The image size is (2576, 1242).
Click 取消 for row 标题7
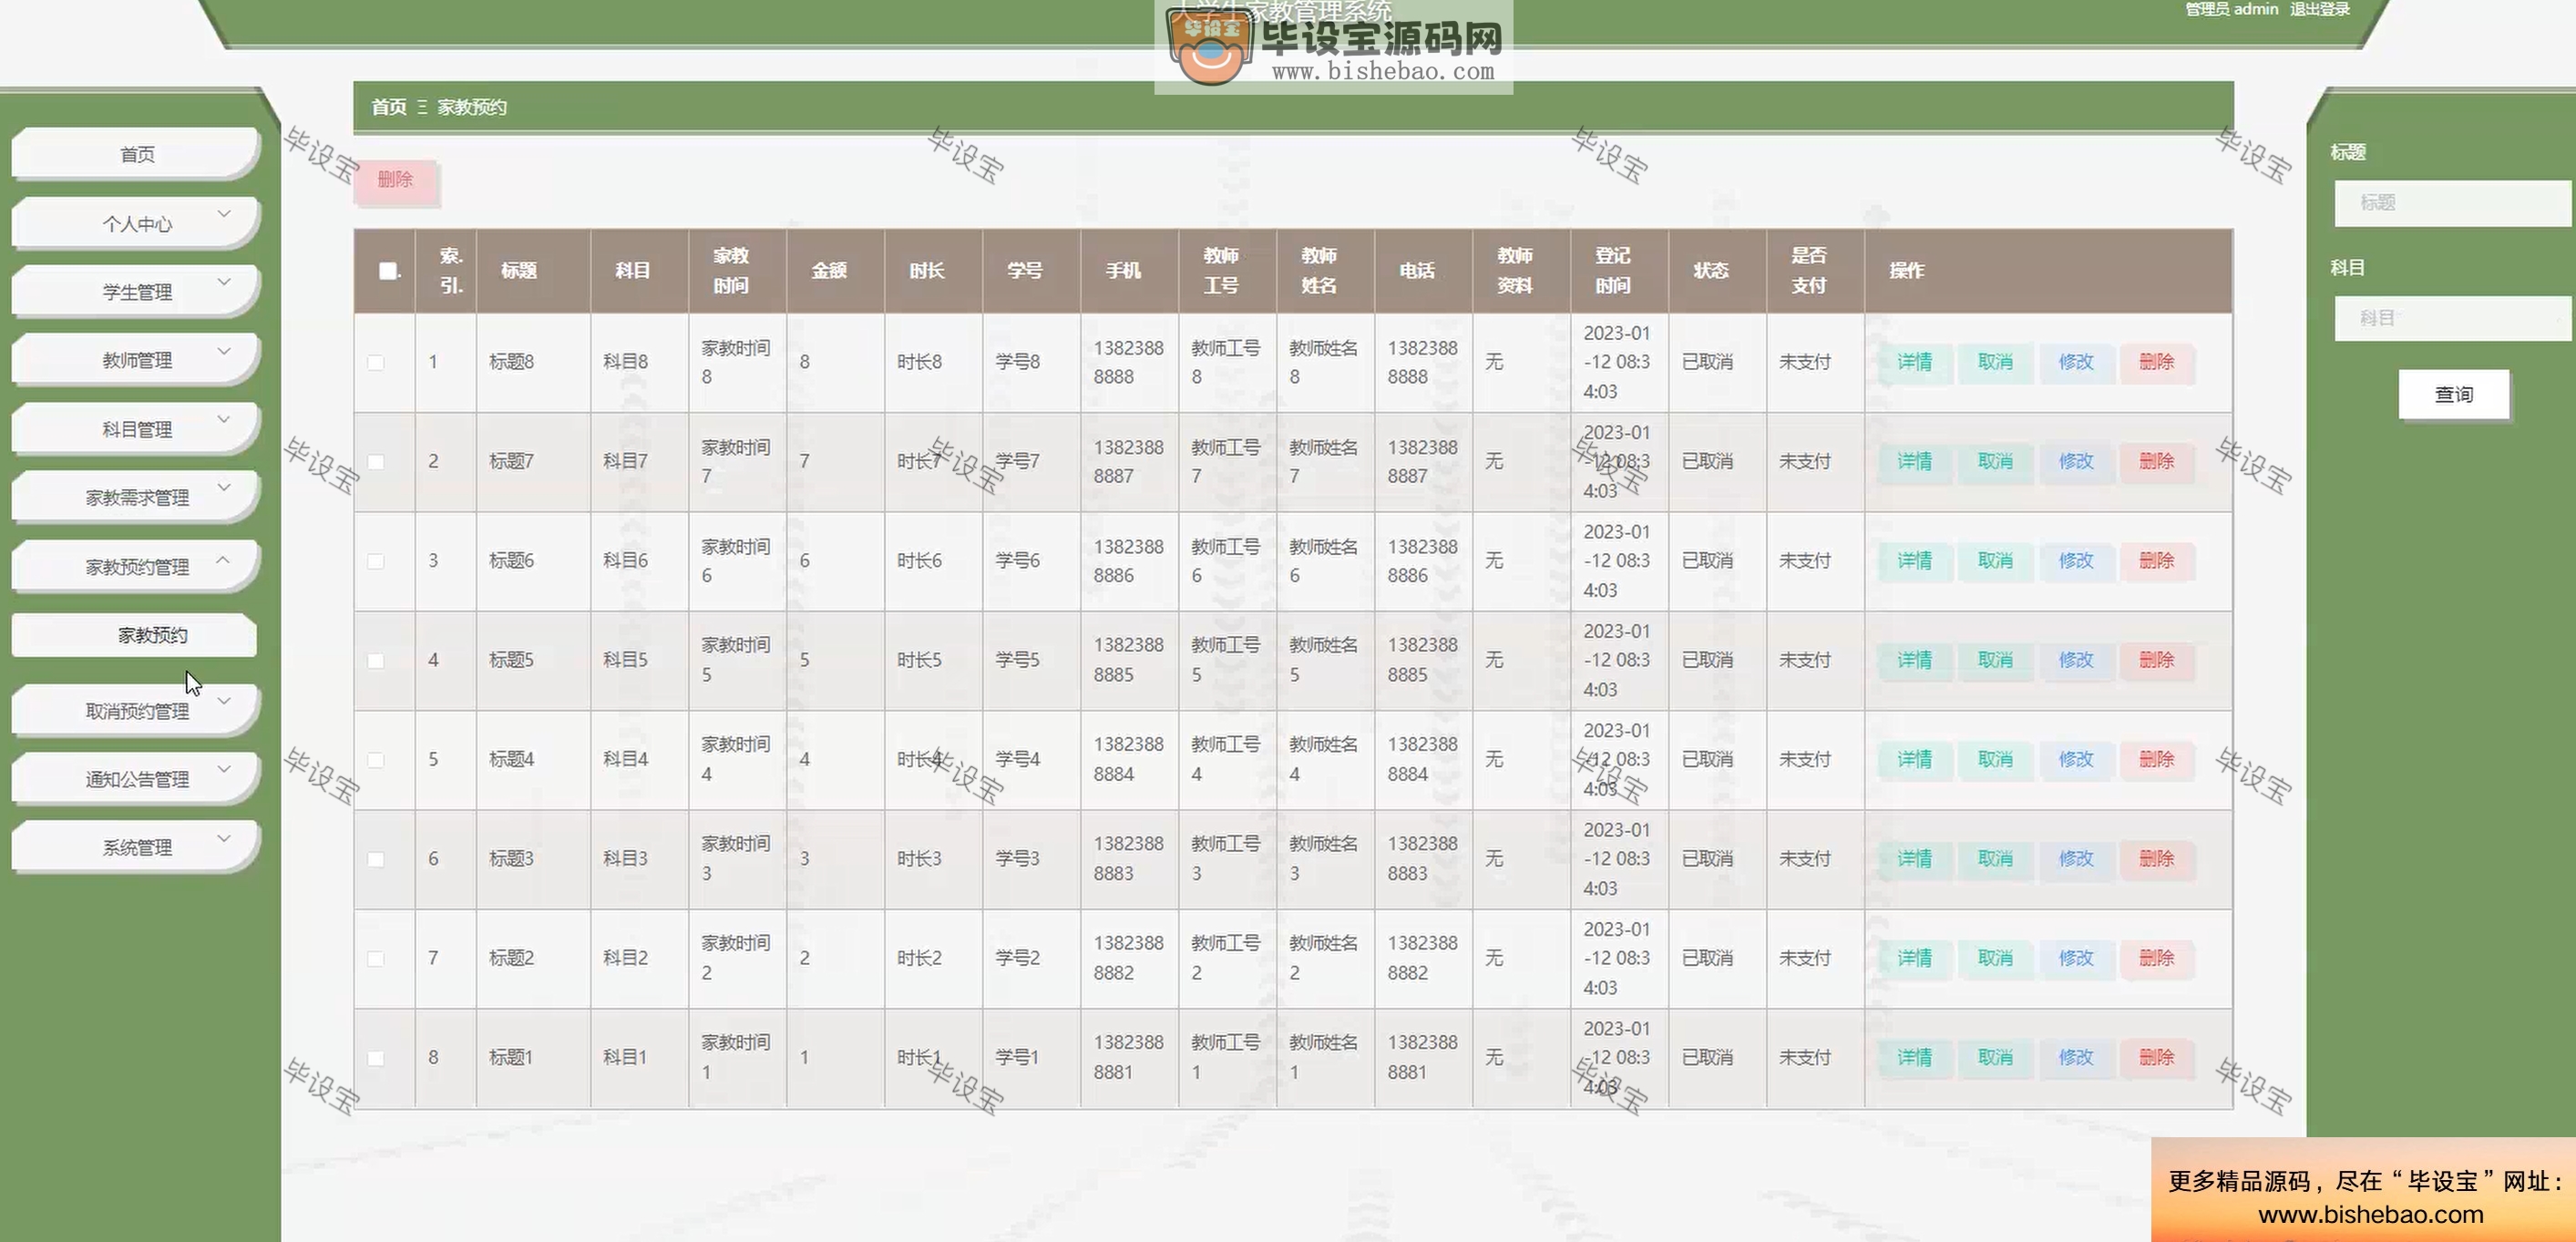coord(1995,461)
